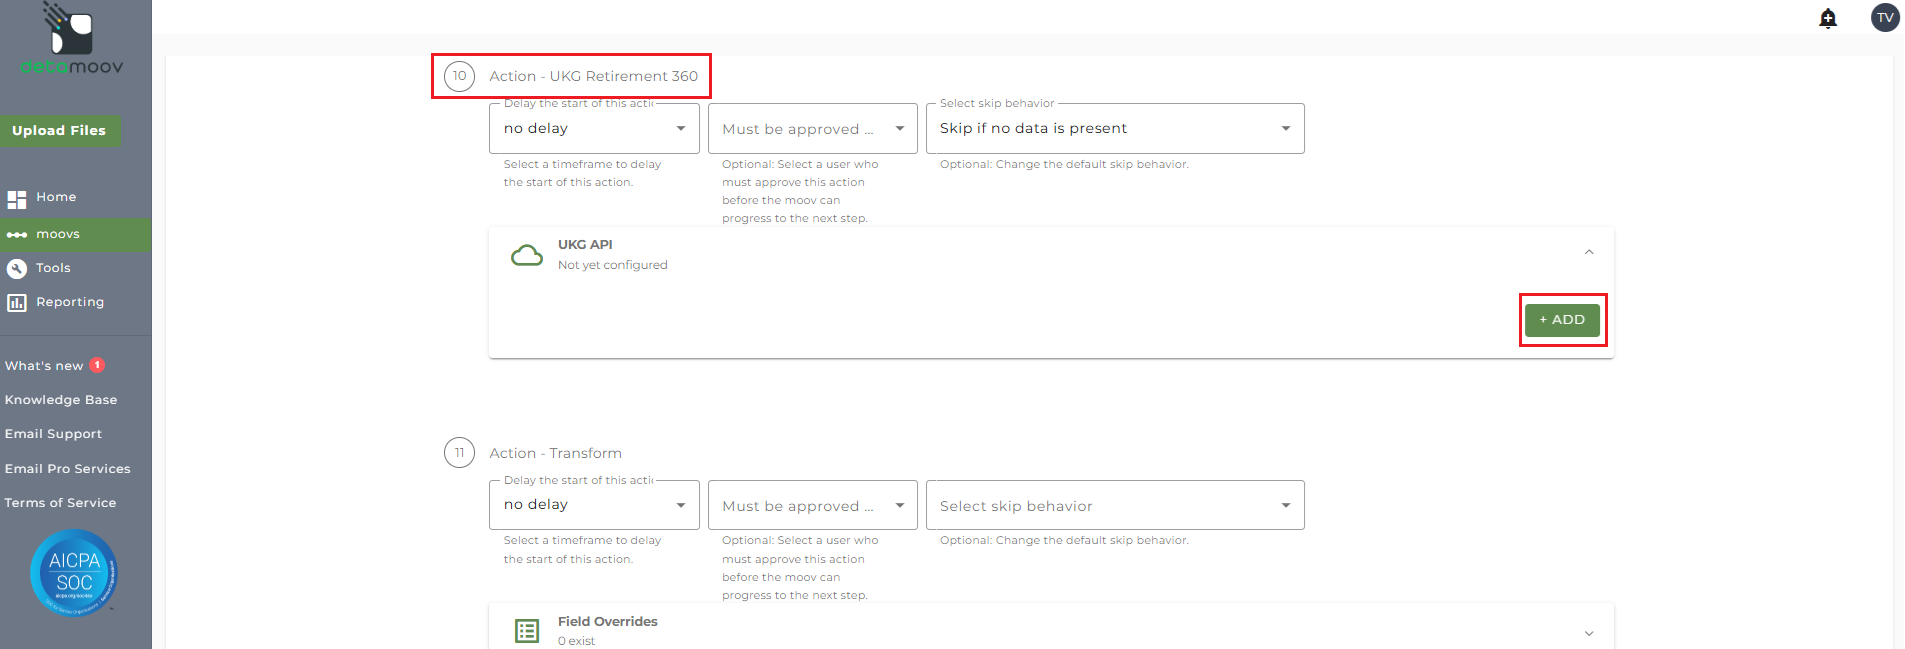
Task: Open 'Must be approved' dropdown in step 10
Action: pos(812,129)
